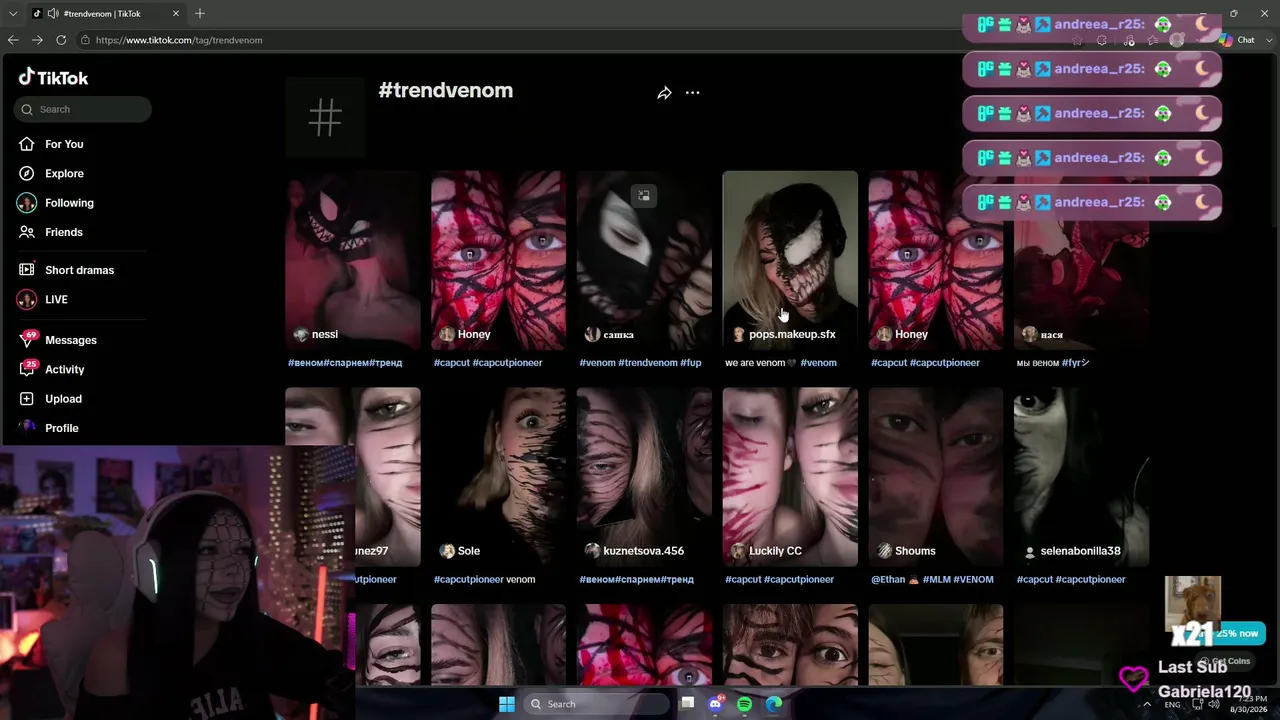Screen dimensions: 1280x720
Task: Open the taskbar clock and date
Action: point(1248,704)
